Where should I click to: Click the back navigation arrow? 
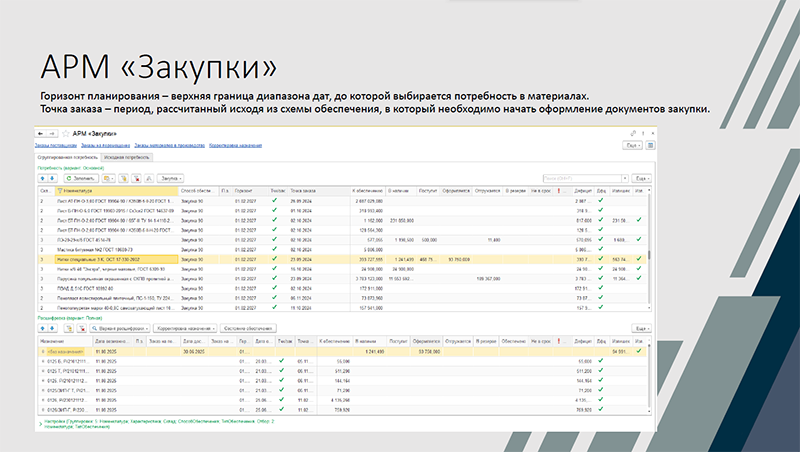tap(41, 133)
